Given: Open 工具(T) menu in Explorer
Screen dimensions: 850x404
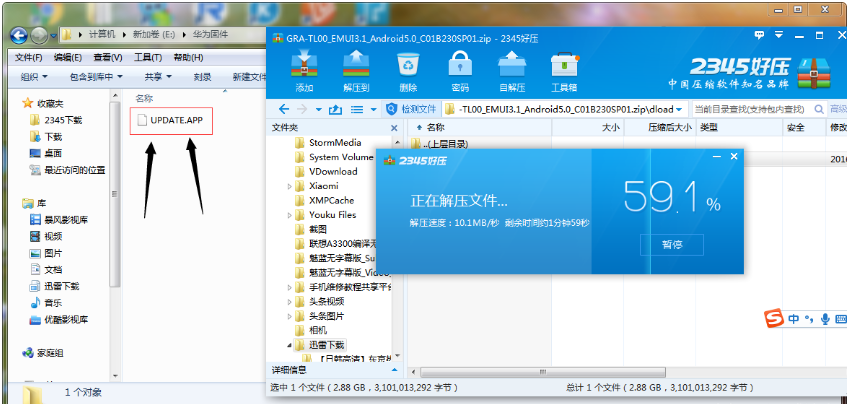Looking at the screenshot, I should [x=148, y=57].
